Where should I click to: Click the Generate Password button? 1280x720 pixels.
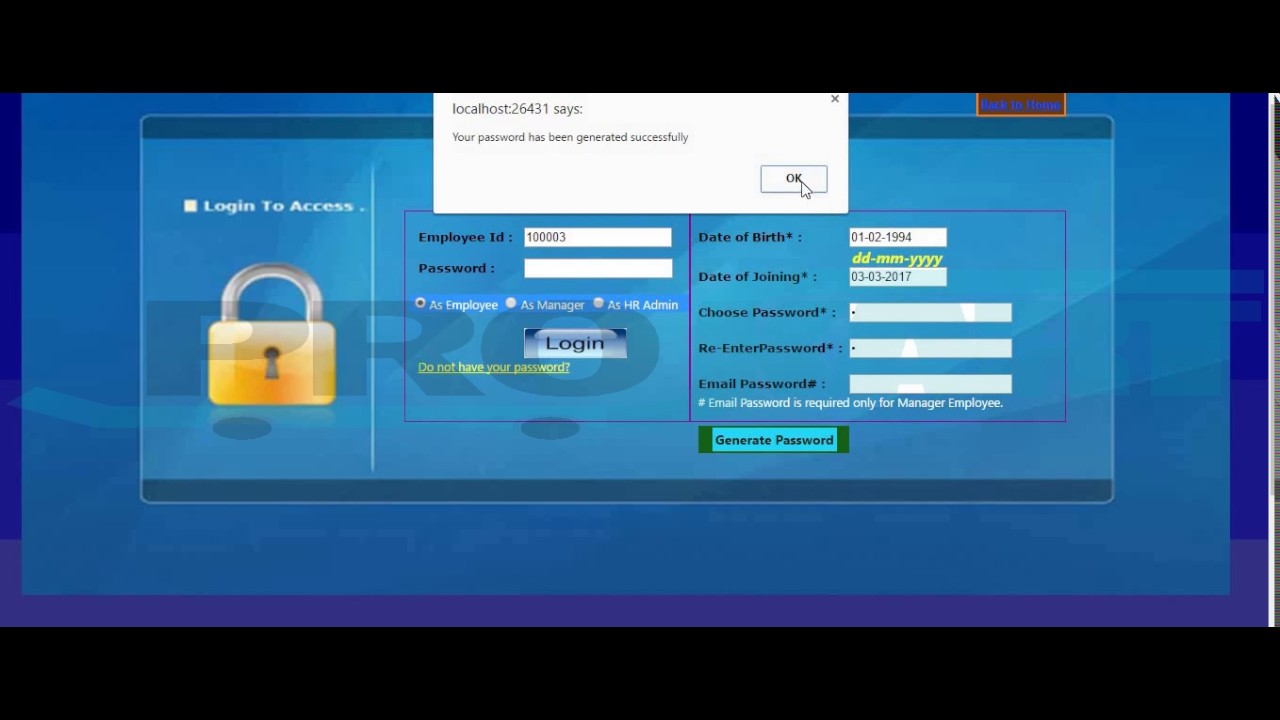[774, 440]
